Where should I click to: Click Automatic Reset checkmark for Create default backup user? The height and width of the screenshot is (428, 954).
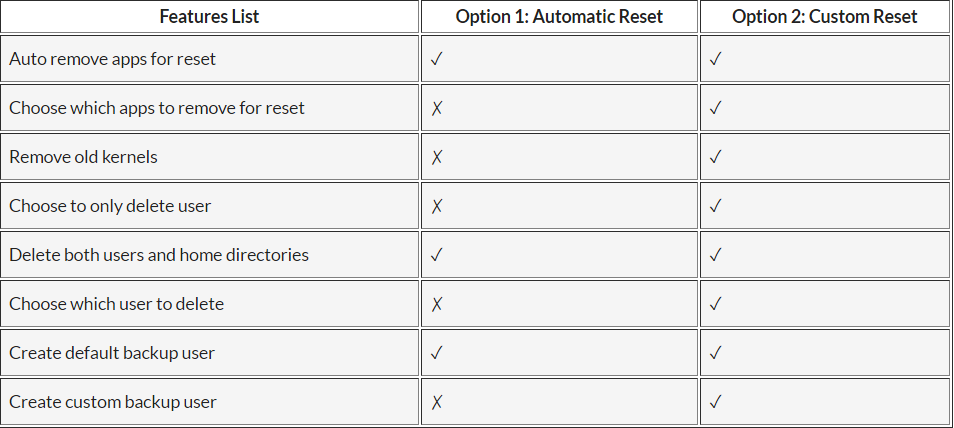[x=437, y=353]
